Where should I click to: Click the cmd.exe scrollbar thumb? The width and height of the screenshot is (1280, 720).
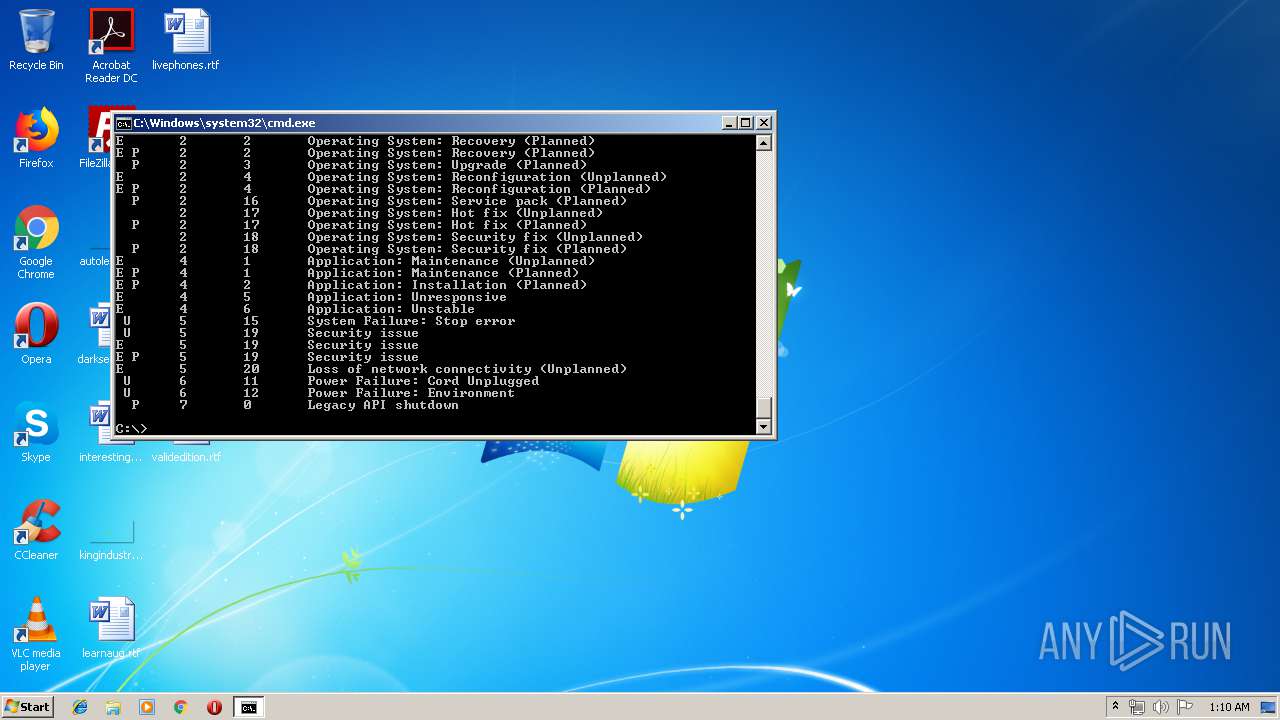(764, 408)
